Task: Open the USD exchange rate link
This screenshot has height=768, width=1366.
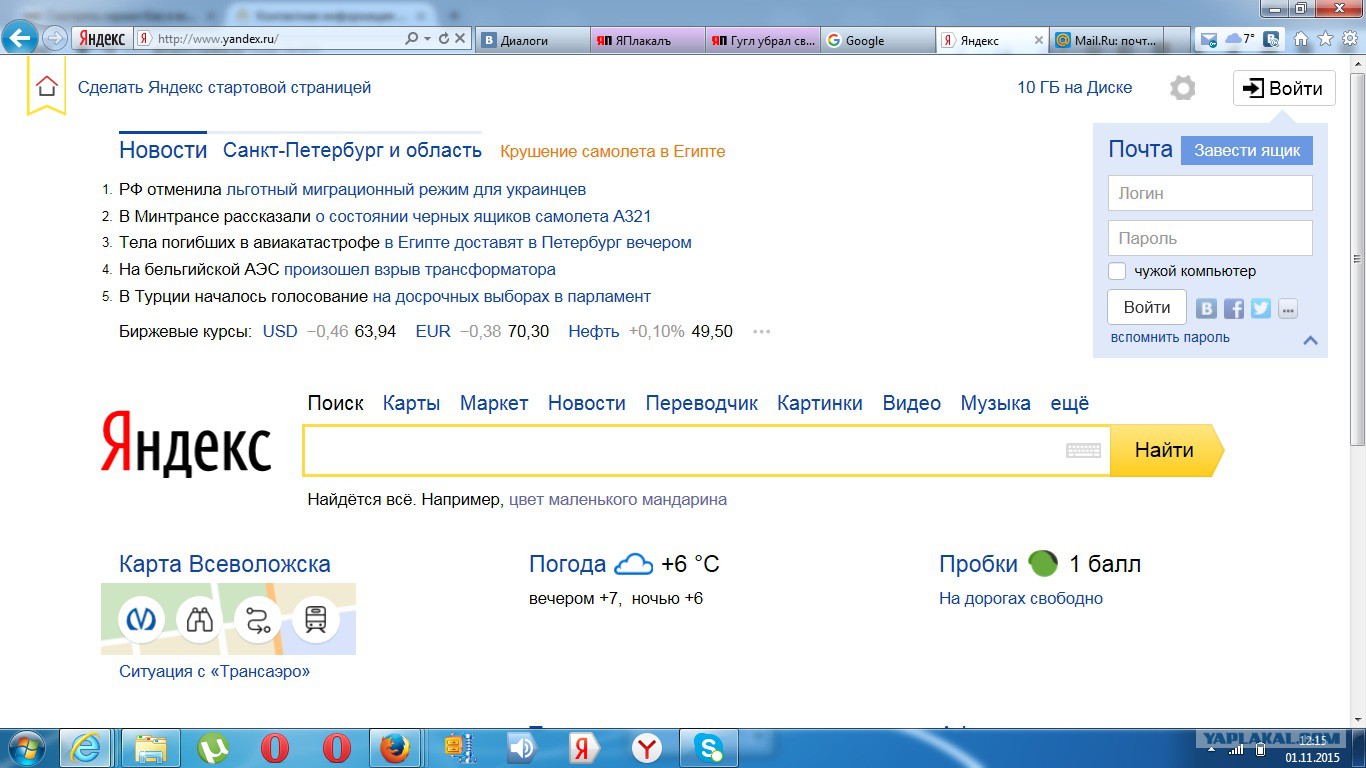Action: [x=280, y=331]
